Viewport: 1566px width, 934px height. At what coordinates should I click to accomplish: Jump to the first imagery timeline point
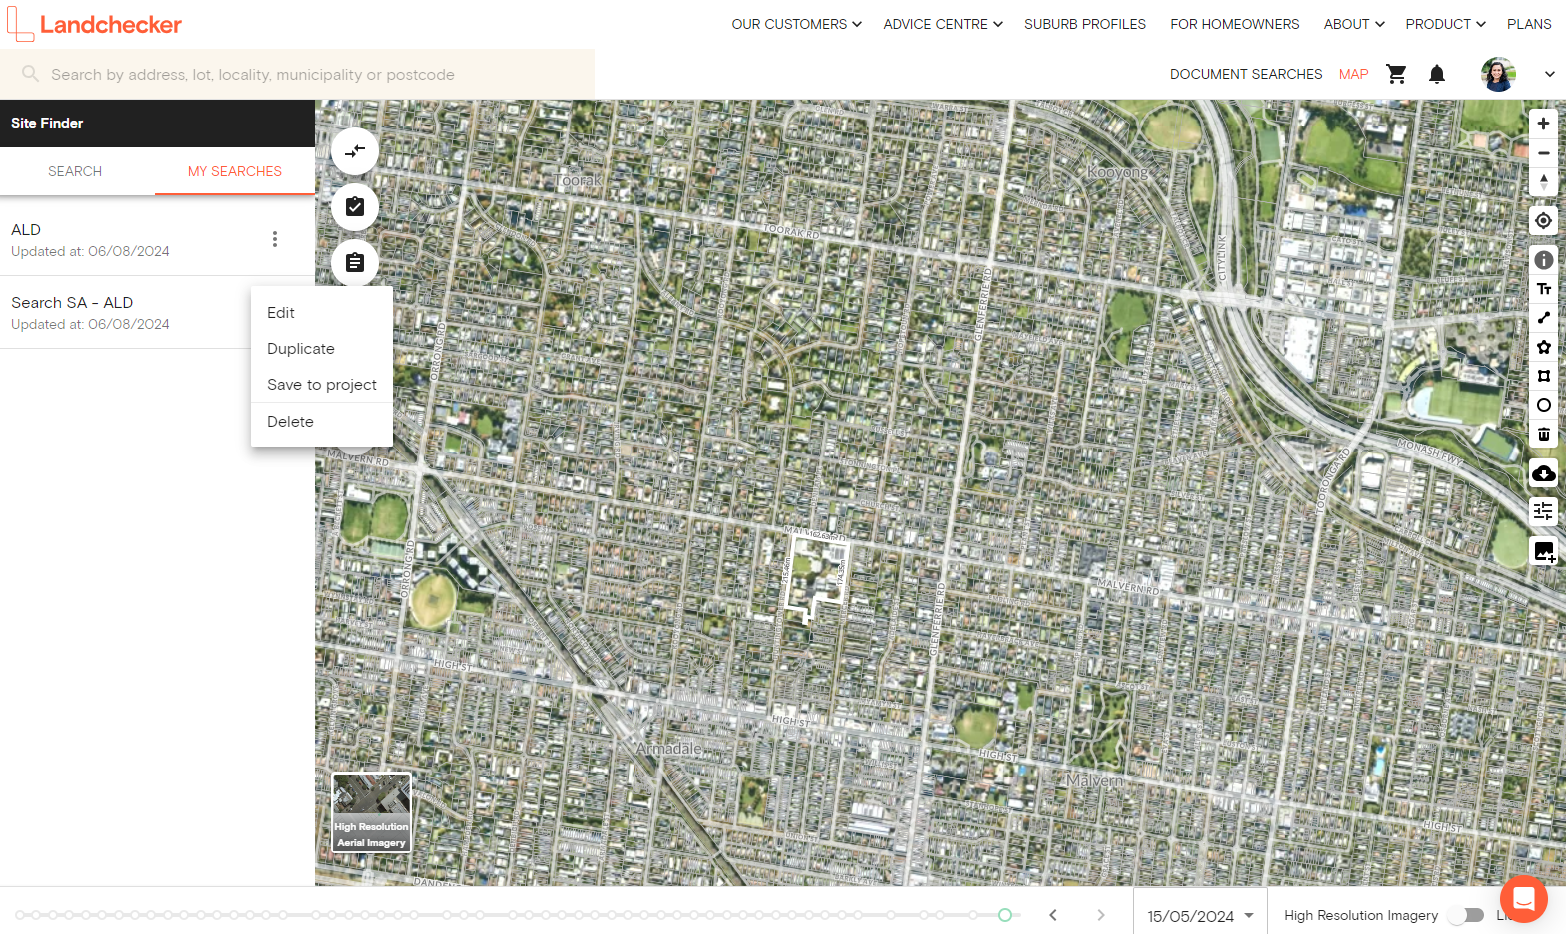20,915
